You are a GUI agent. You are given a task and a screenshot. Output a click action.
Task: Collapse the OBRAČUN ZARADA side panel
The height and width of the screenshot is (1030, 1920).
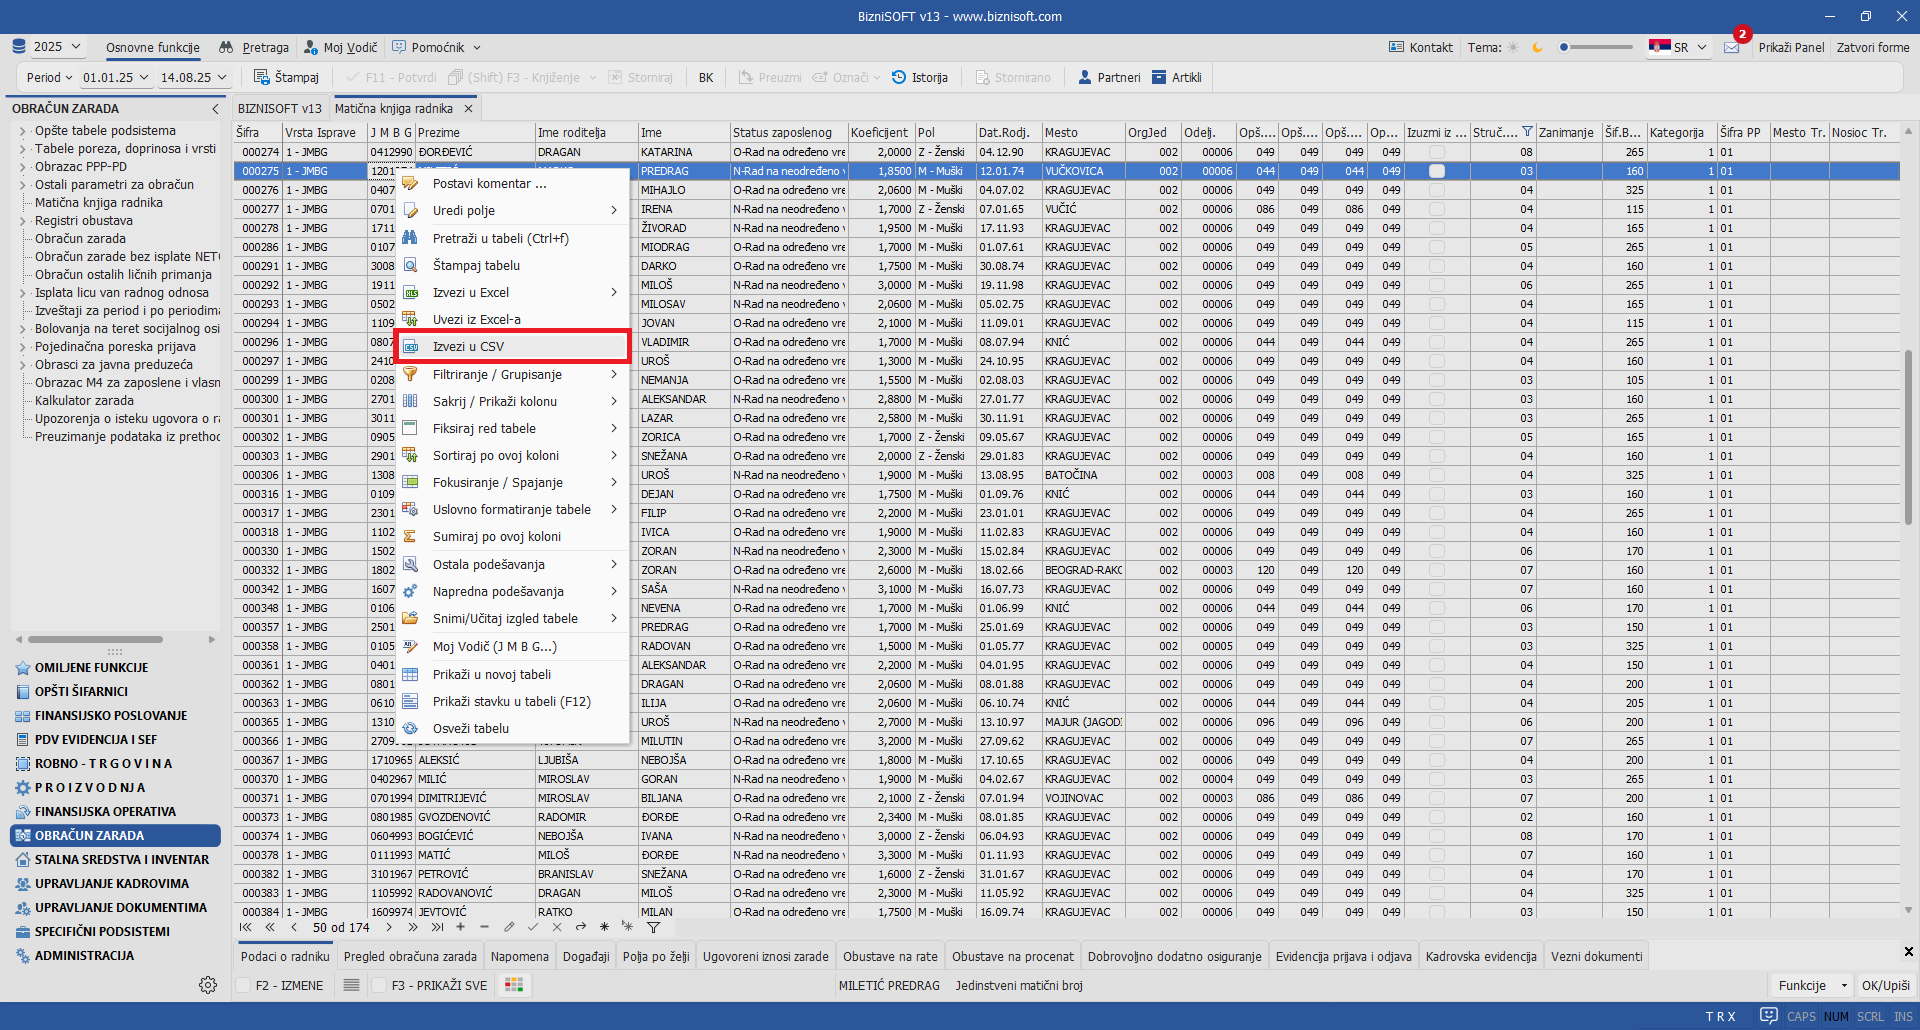point(215,108)
